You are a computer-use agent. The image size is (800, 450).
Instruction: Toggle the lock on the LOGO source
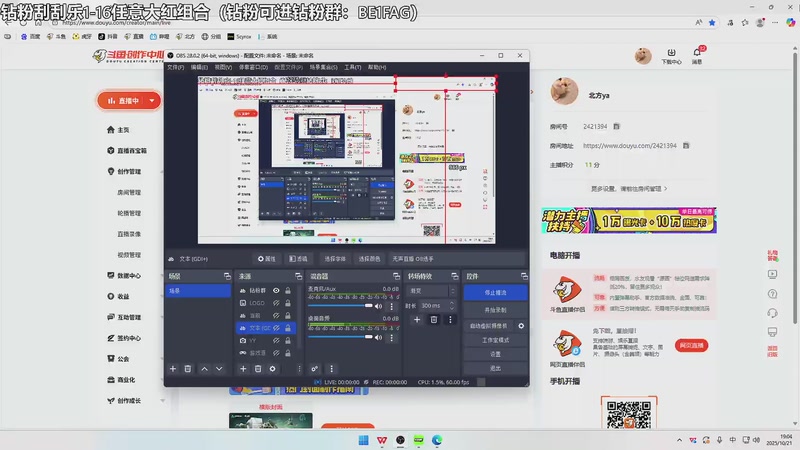[288, 303]
